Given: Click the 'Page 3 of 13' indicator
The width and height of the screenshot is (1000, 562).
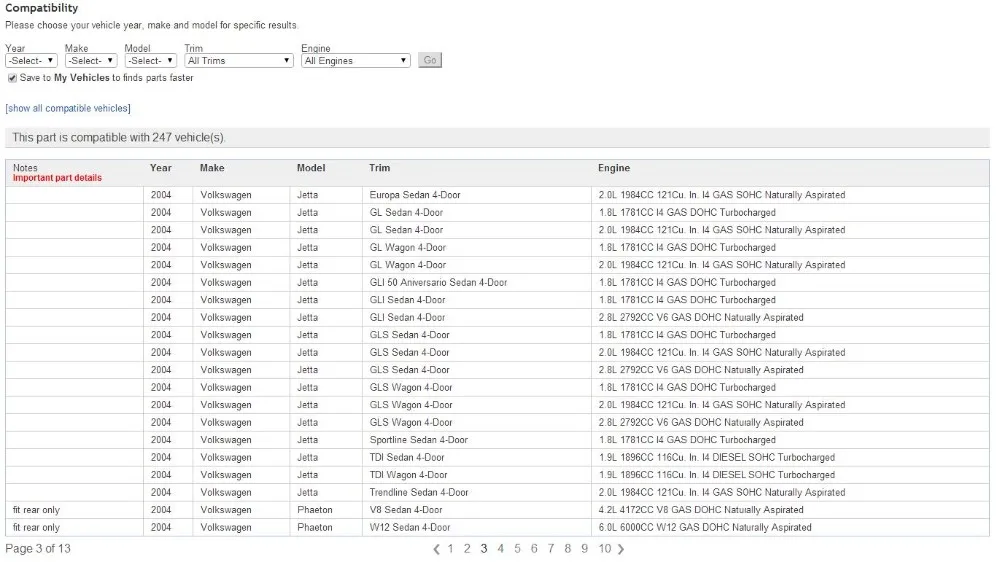Looking at the screenshot, I should [38, 549].
